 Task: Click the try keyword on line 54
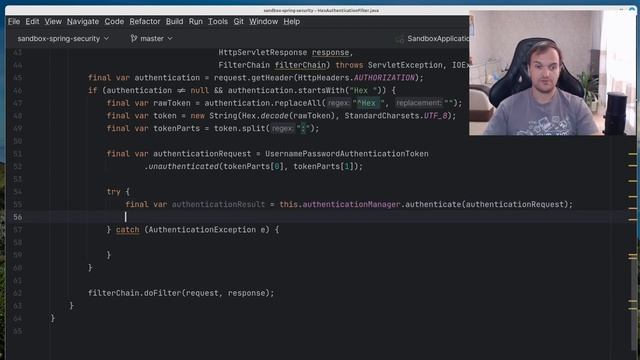(113, 192)
